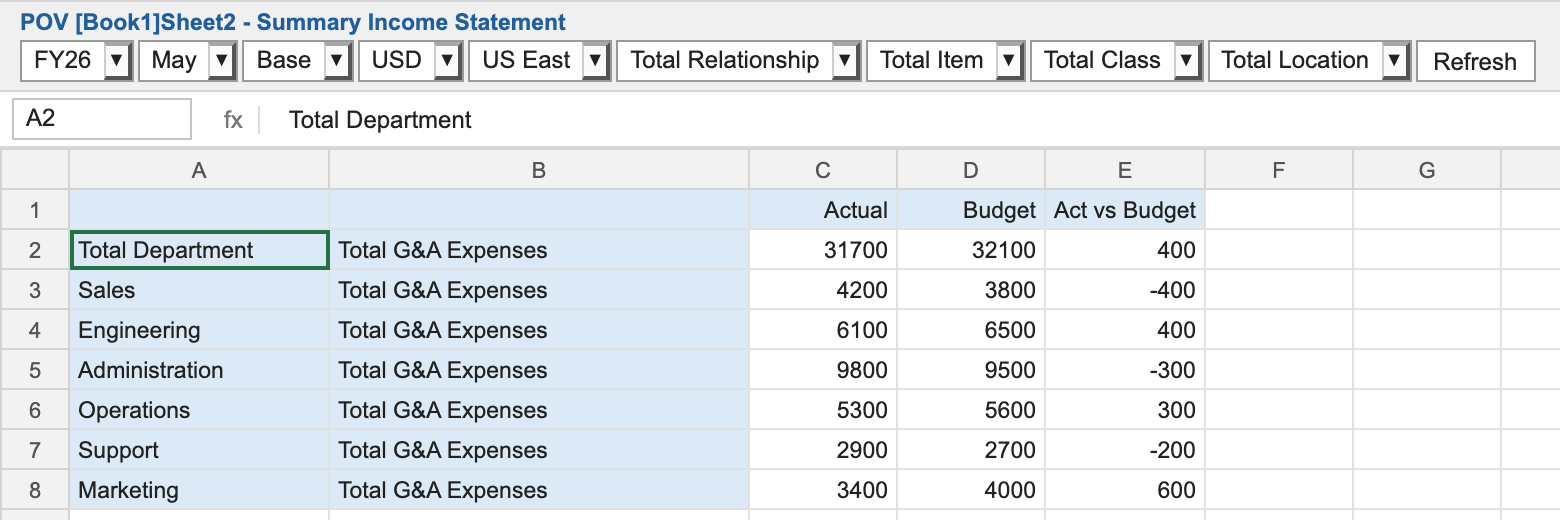Click the Budget value 32100

971,250
